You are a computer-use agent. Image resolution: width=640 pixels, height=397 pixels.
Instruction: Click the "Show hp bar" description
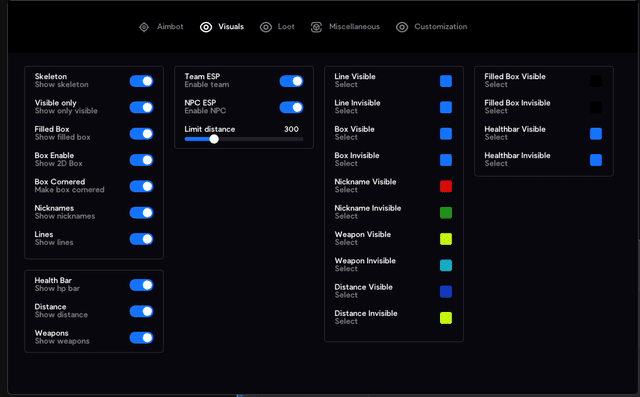coord(57,288)
